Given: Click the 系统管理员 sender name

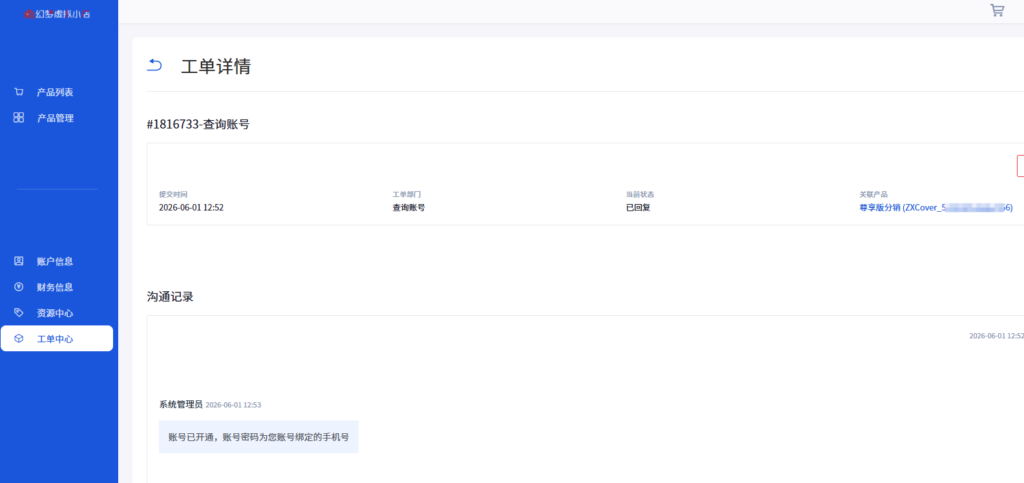Looking at the screenshot, I should click(181, 405).
